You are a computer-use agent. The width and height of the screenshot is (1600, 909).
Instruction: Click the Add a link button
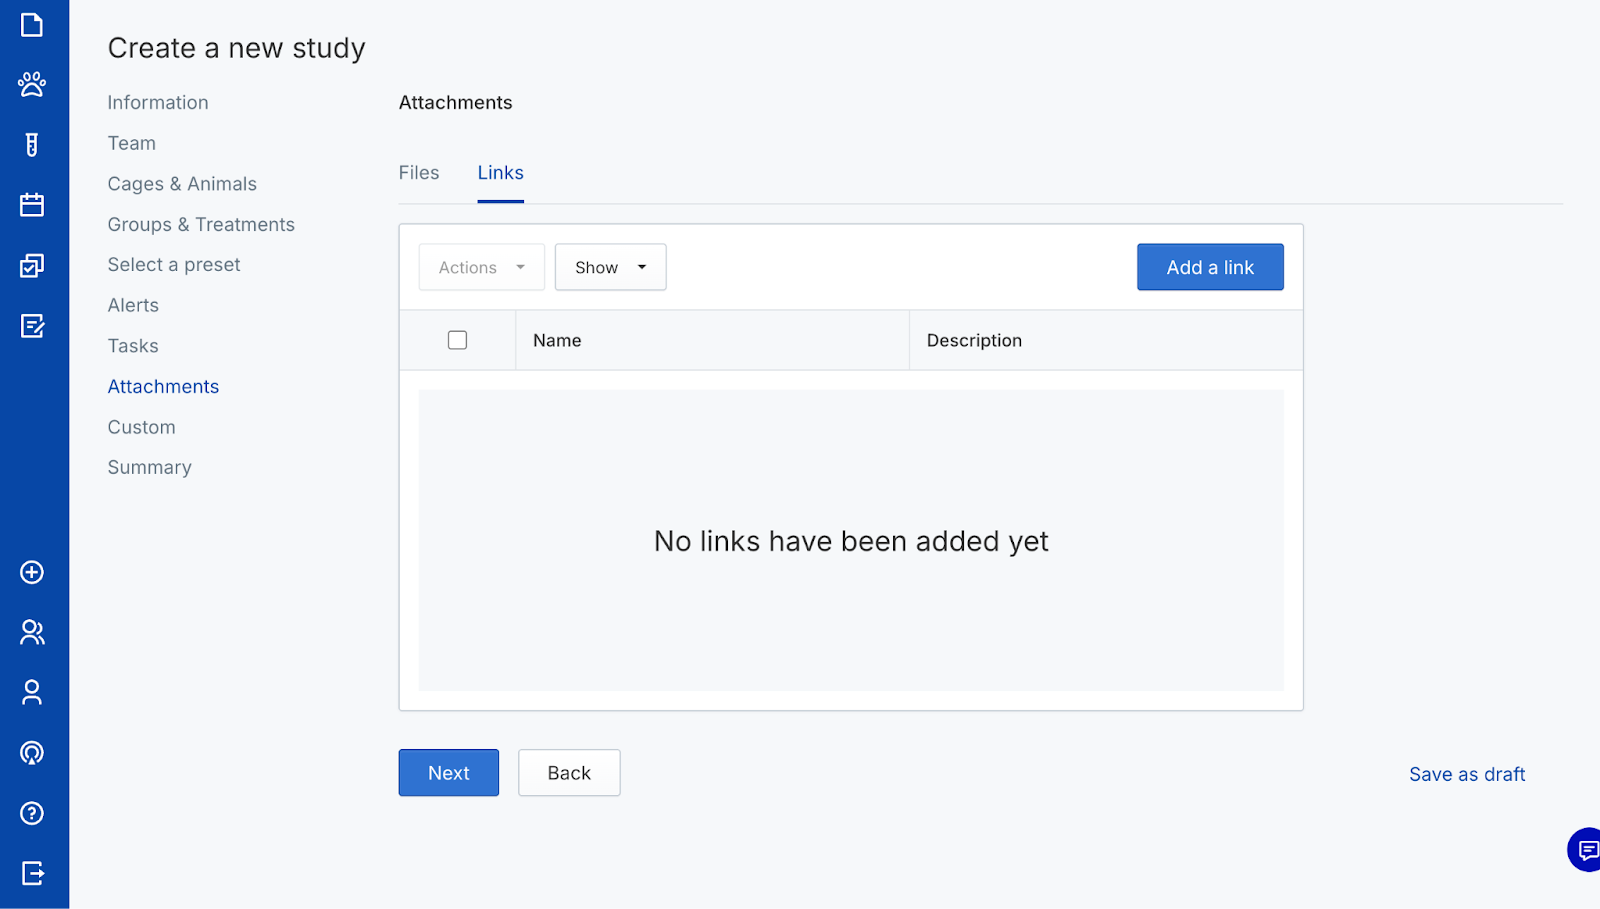tap(1209, 267)
